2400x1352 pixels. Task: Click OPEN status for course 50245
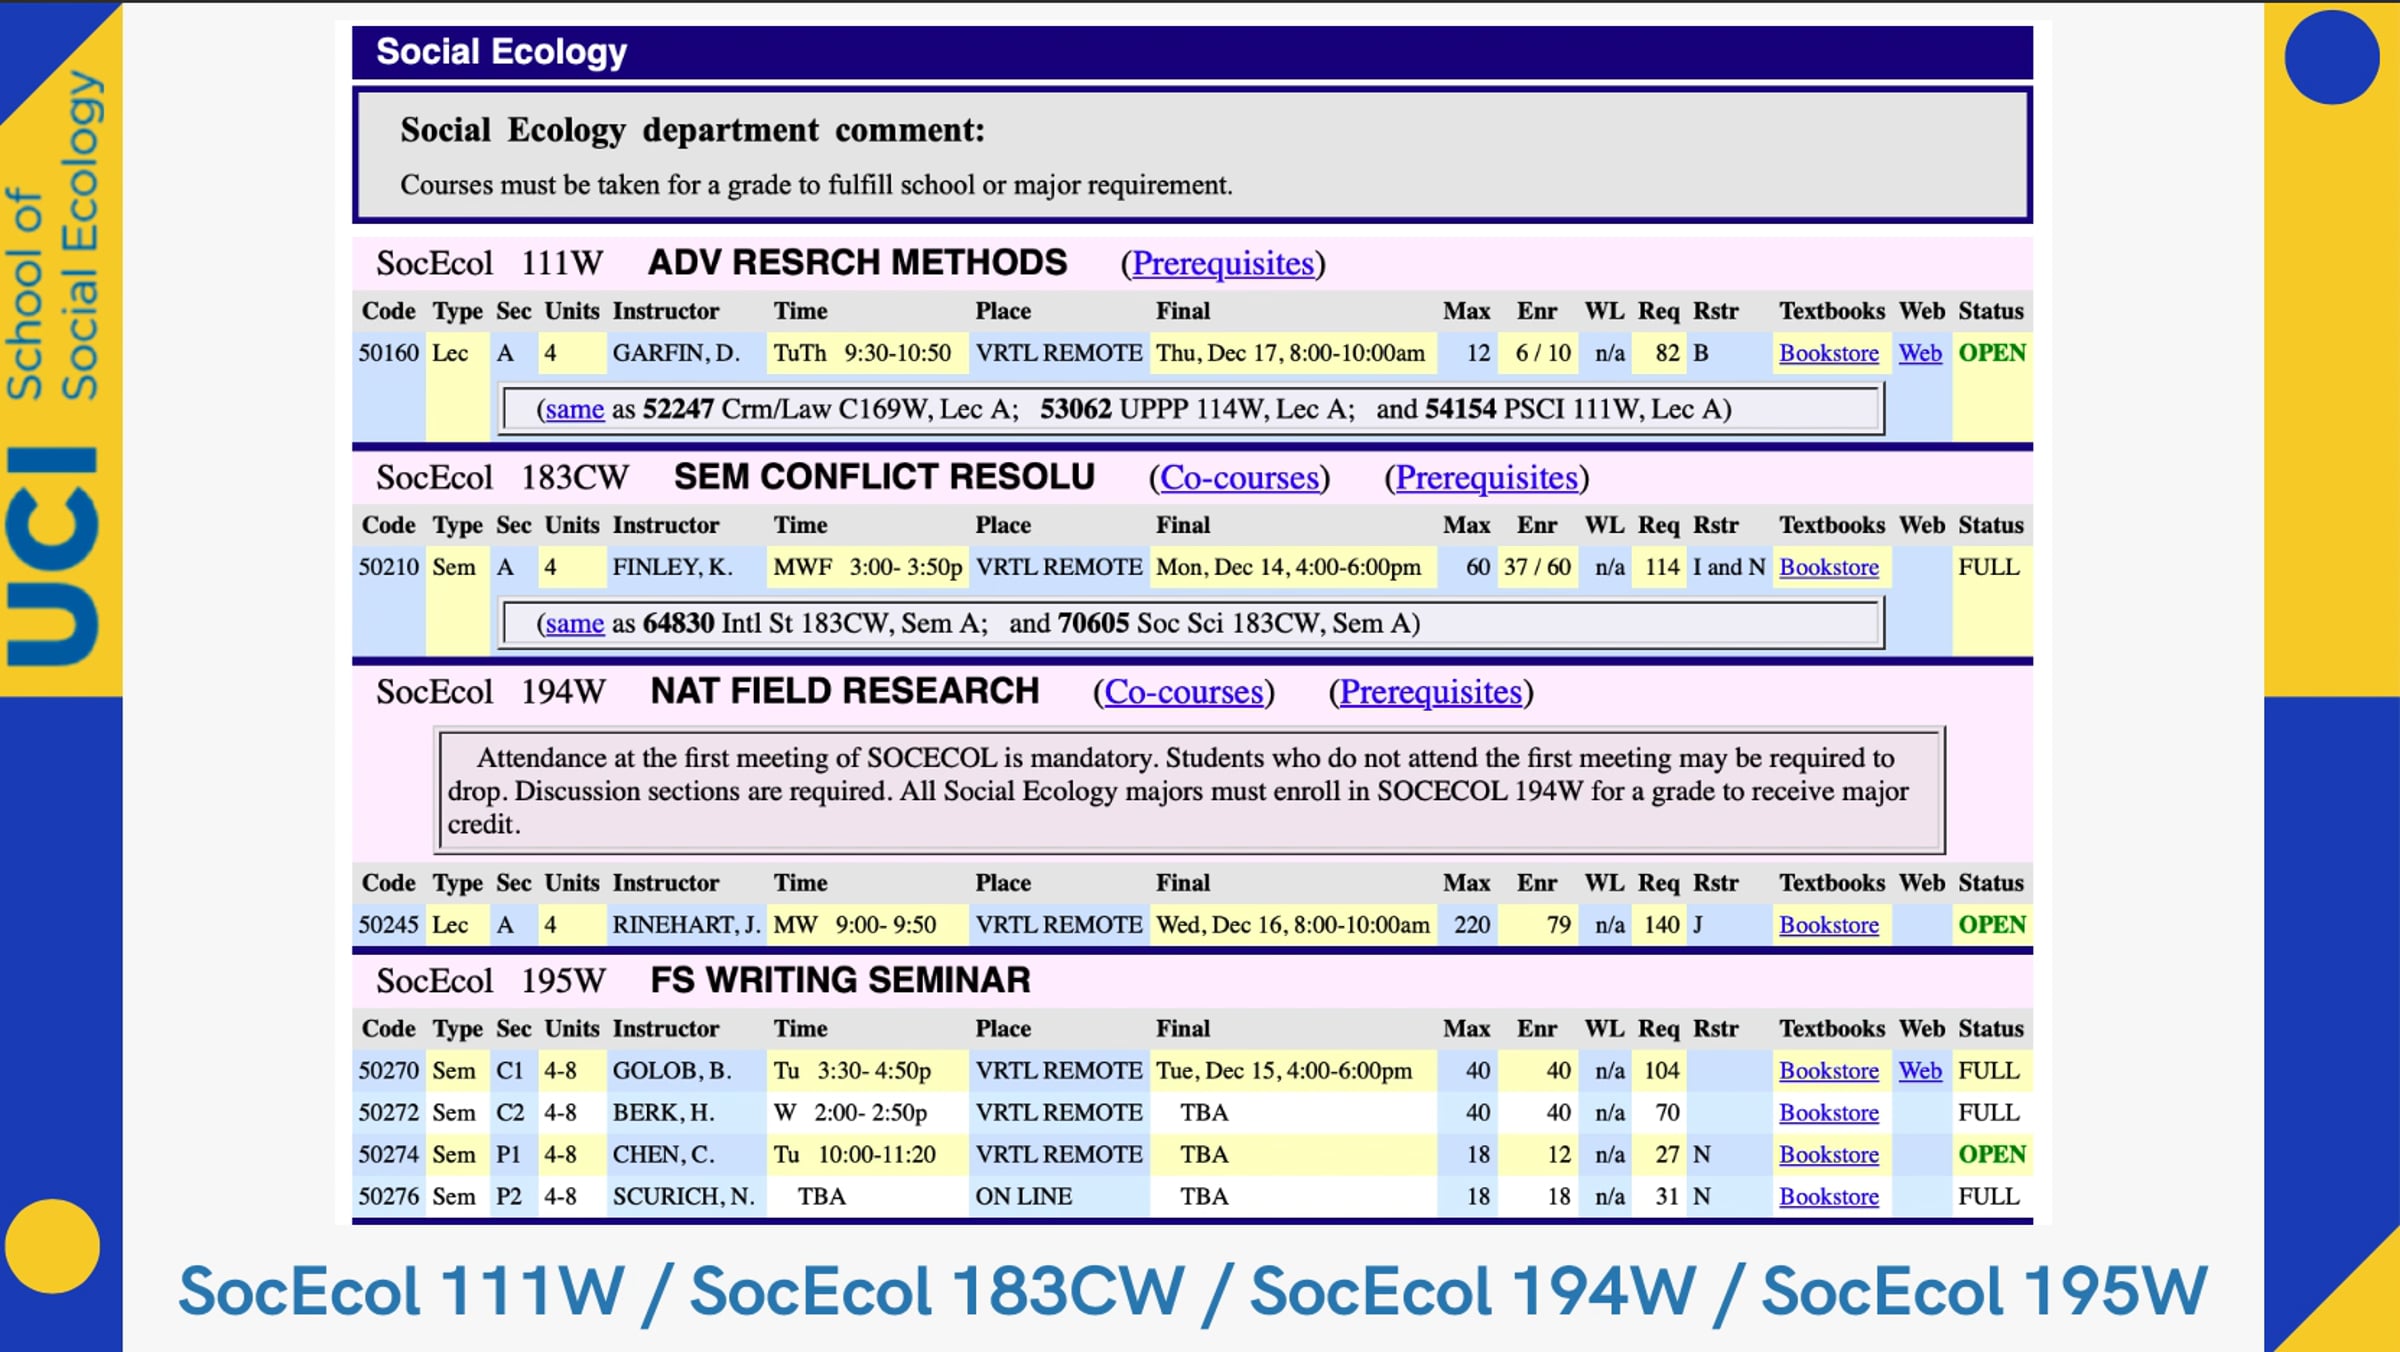pos(1992,925)
